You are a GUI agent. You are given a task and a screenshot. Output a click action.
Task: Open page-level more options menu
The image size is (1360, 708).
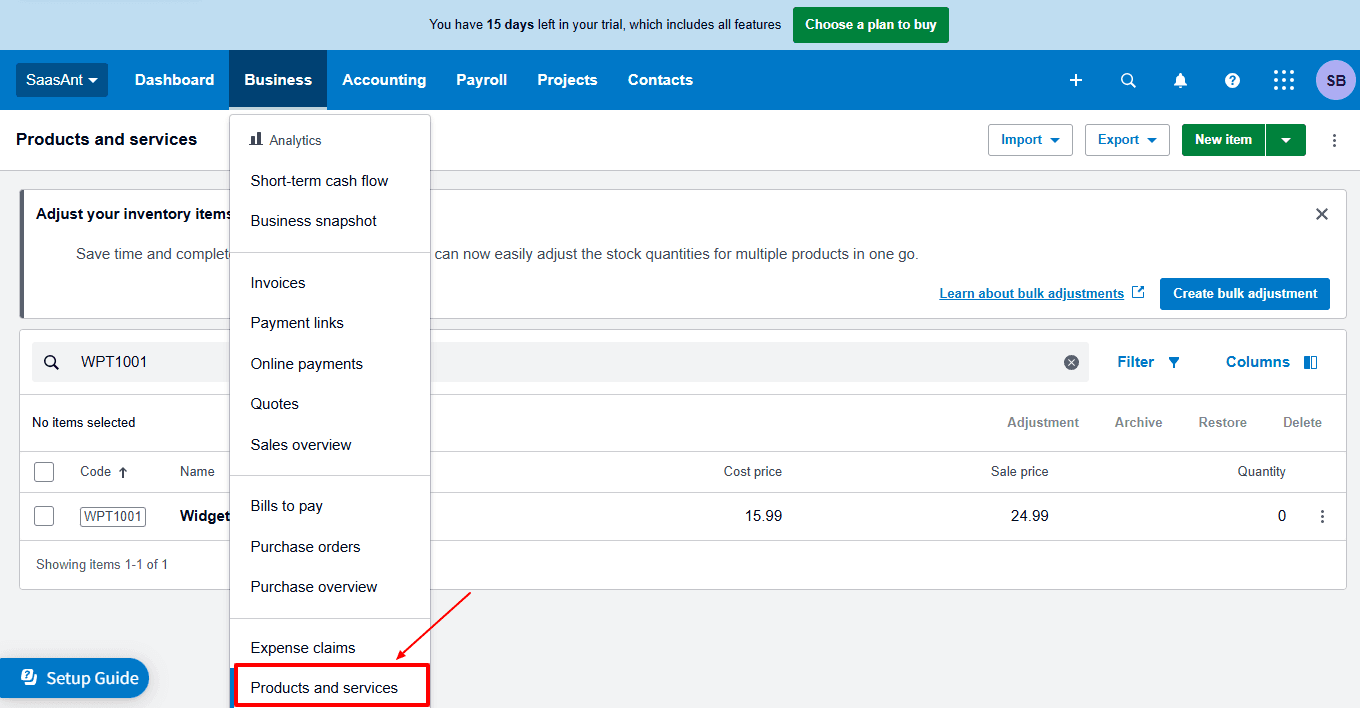1334,140
